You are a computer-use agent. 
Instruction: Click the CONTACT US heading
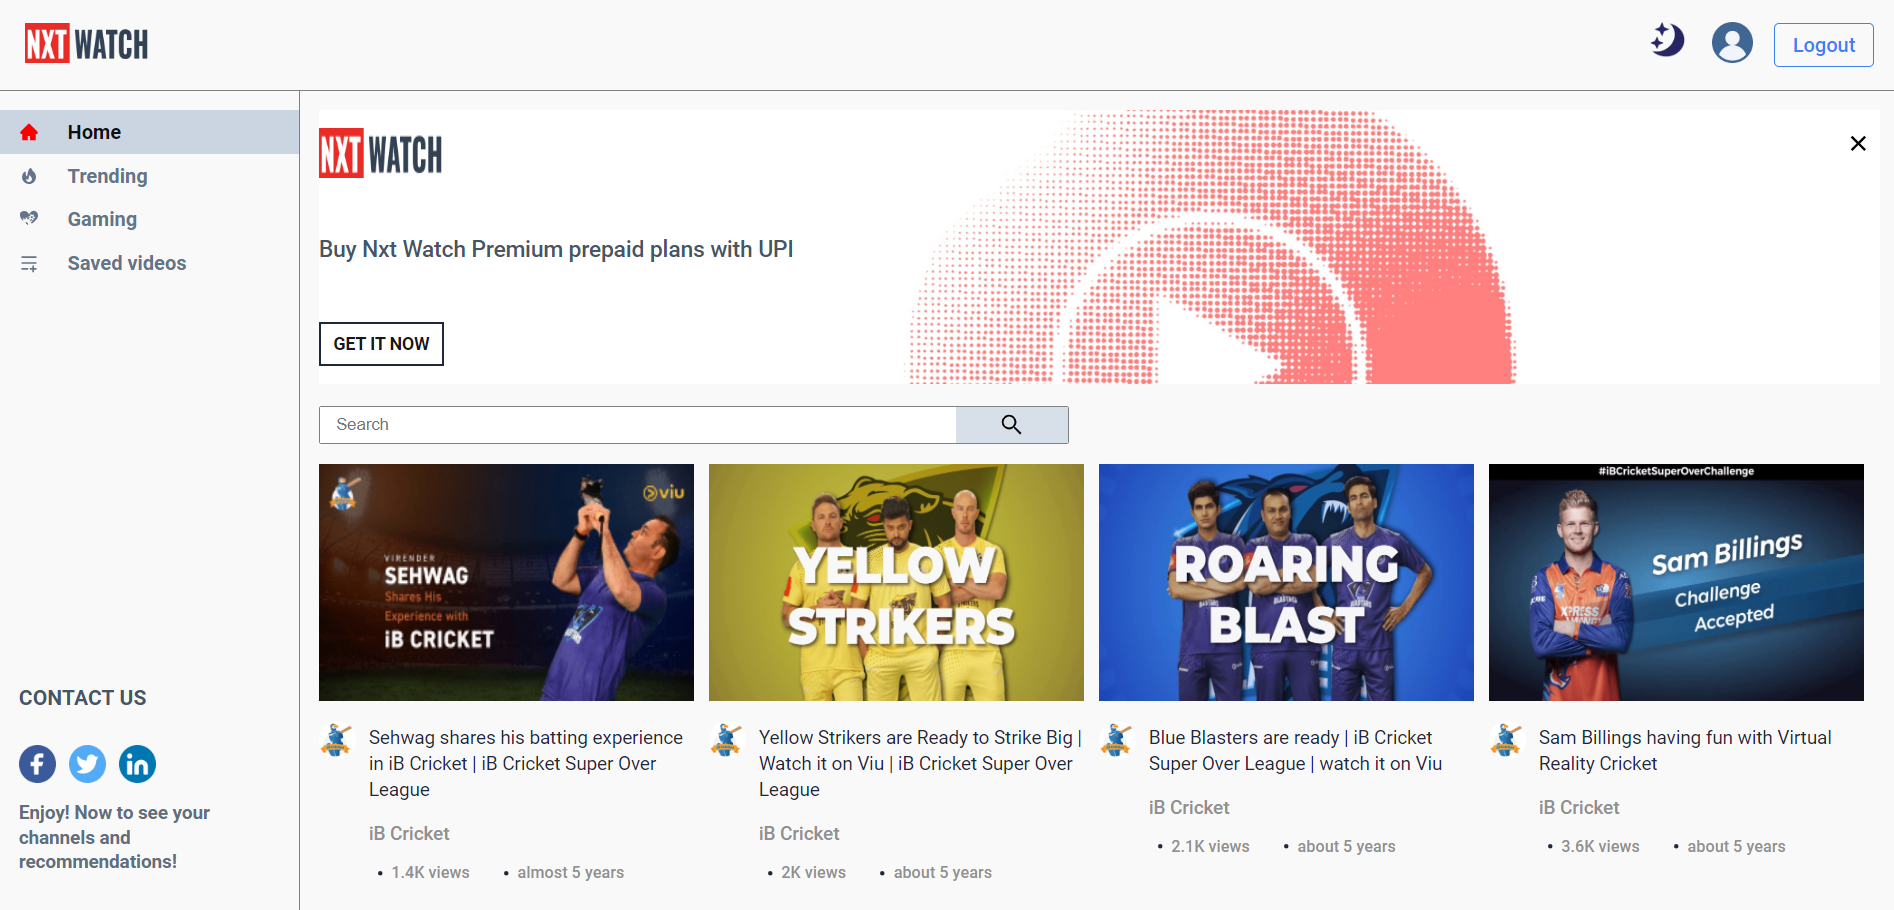83,698
